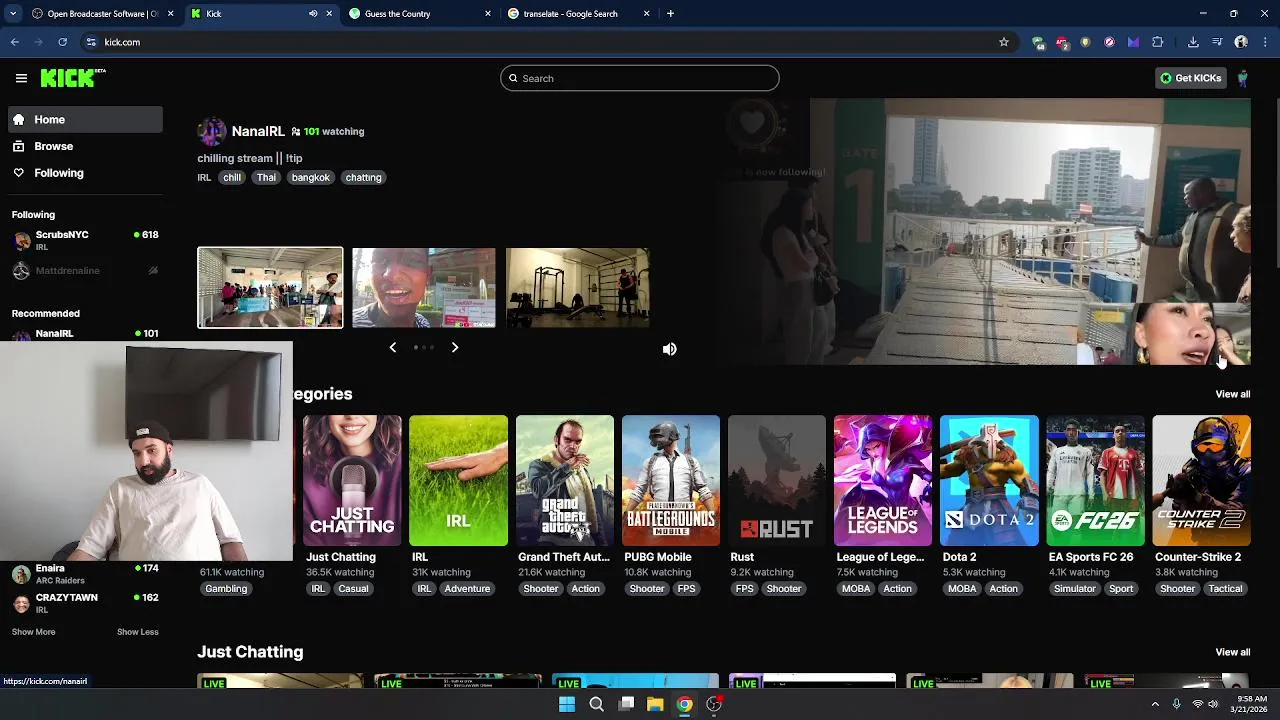Select the gym stream thumbnail
Screen dimensions: 1280x720
pyautogui.click(x=578, y=287)
